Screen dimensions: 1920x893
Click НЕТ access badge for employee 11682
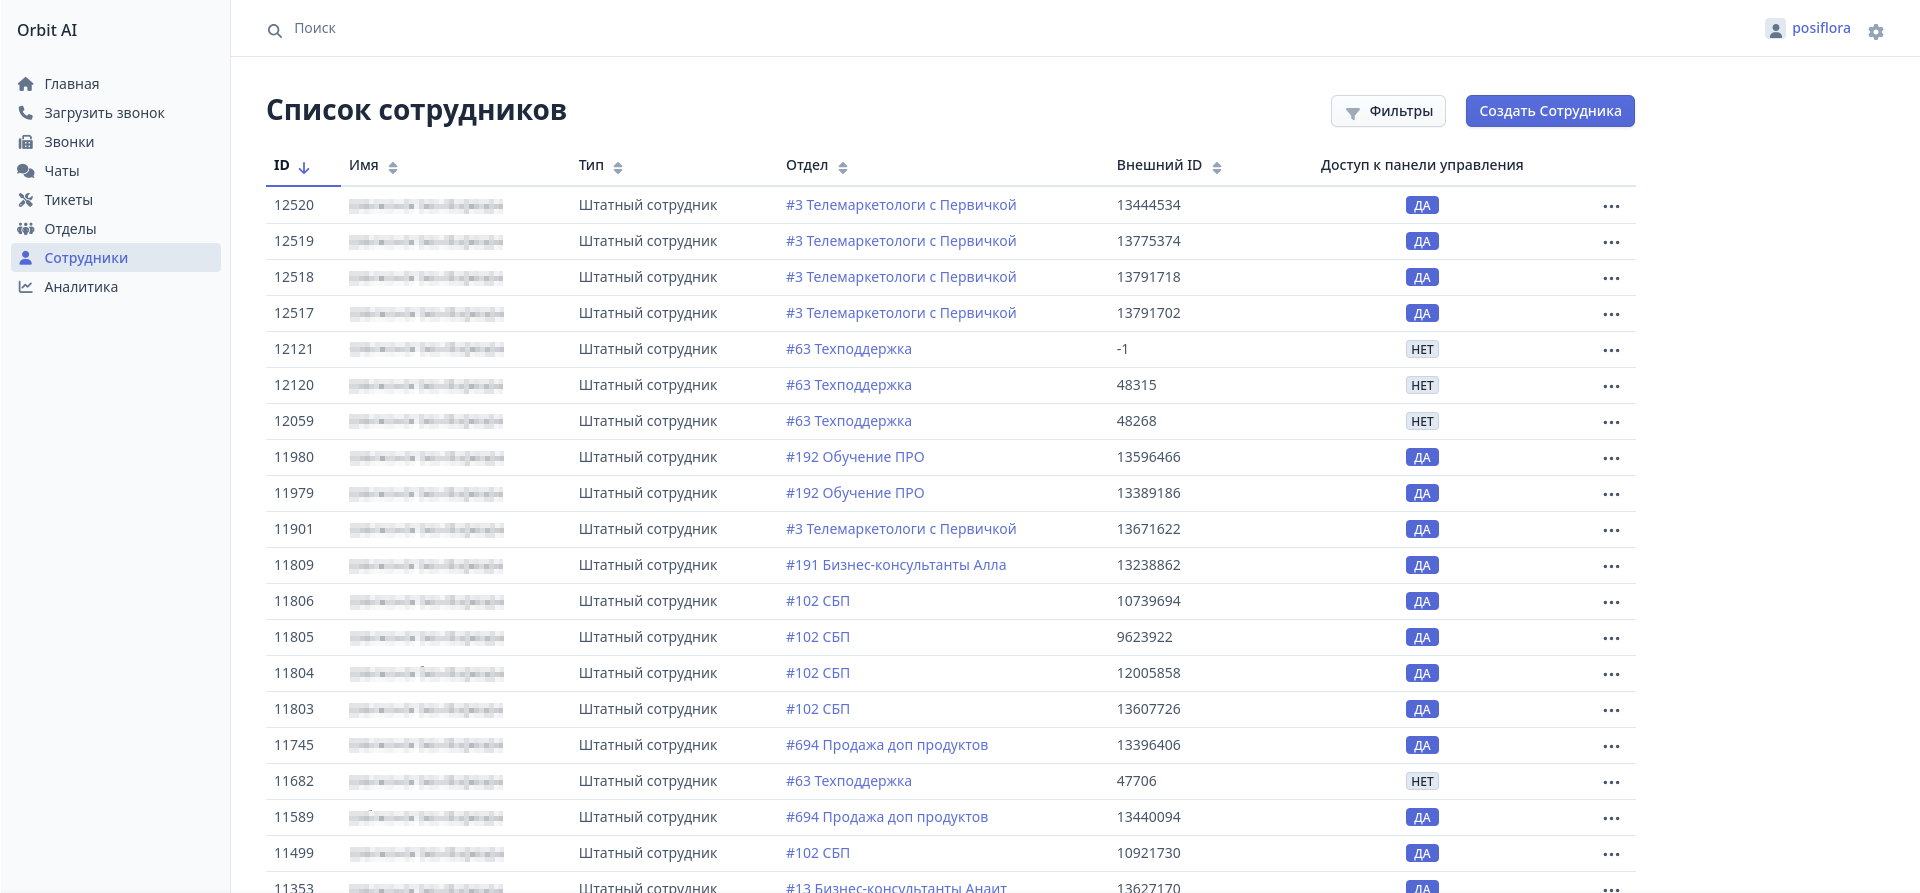point(1422,782)
